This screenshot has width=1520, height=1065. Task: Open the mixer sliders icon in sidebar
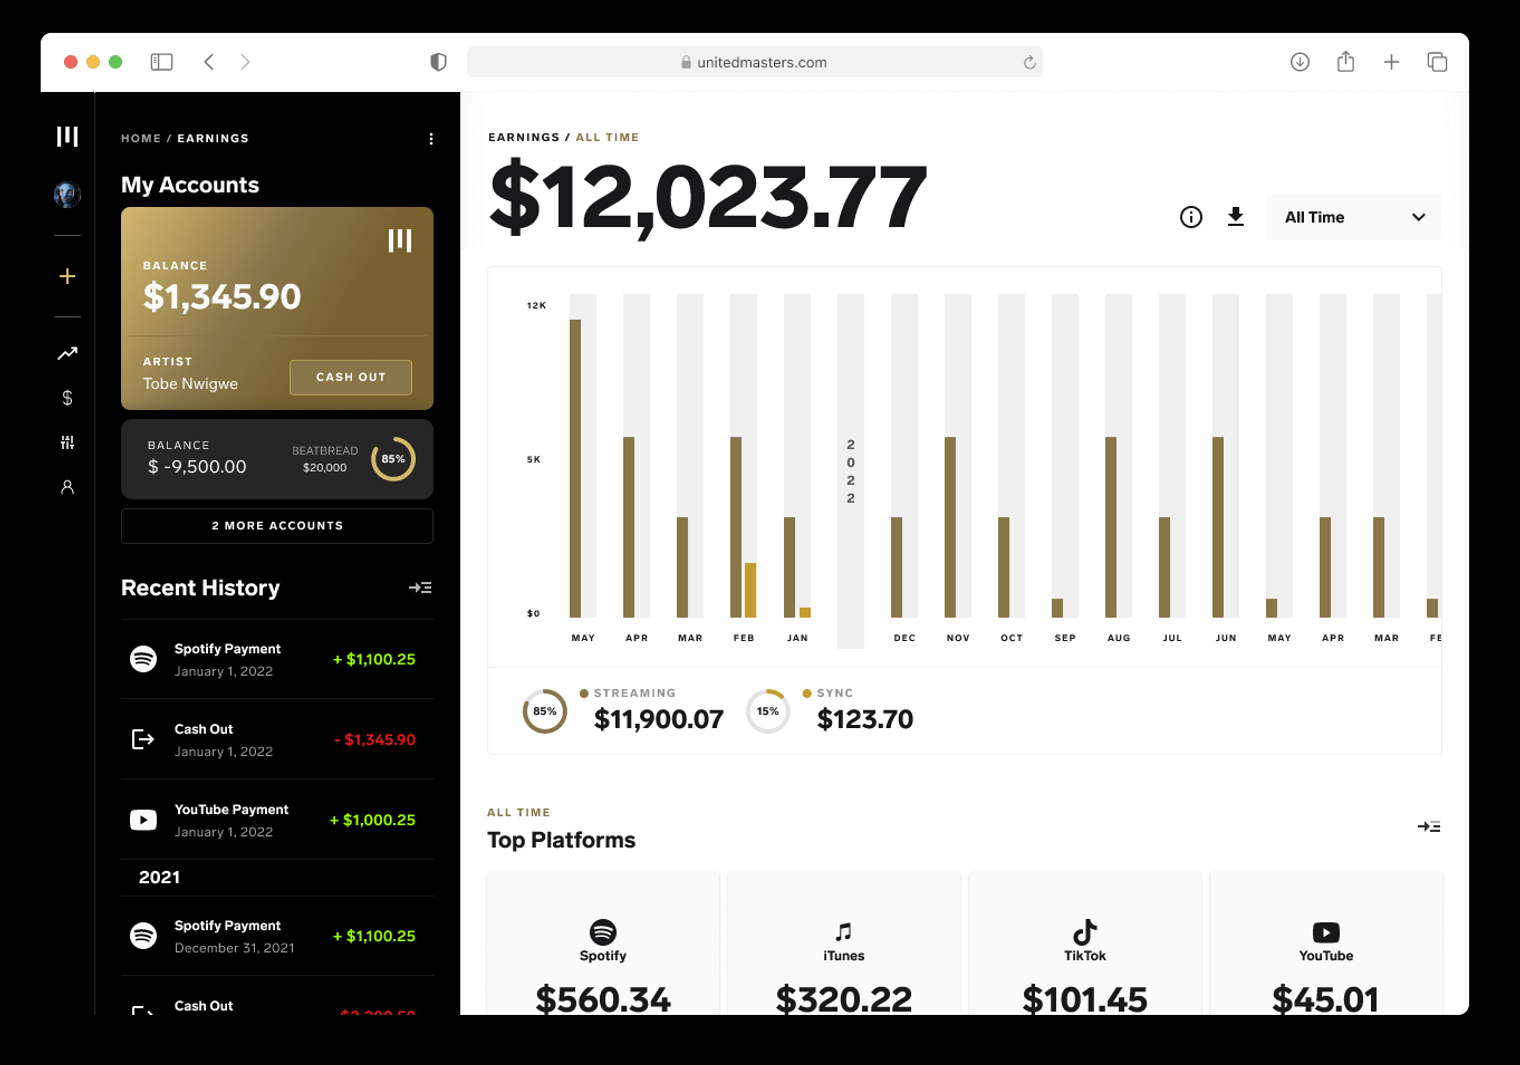coord(67,442)
